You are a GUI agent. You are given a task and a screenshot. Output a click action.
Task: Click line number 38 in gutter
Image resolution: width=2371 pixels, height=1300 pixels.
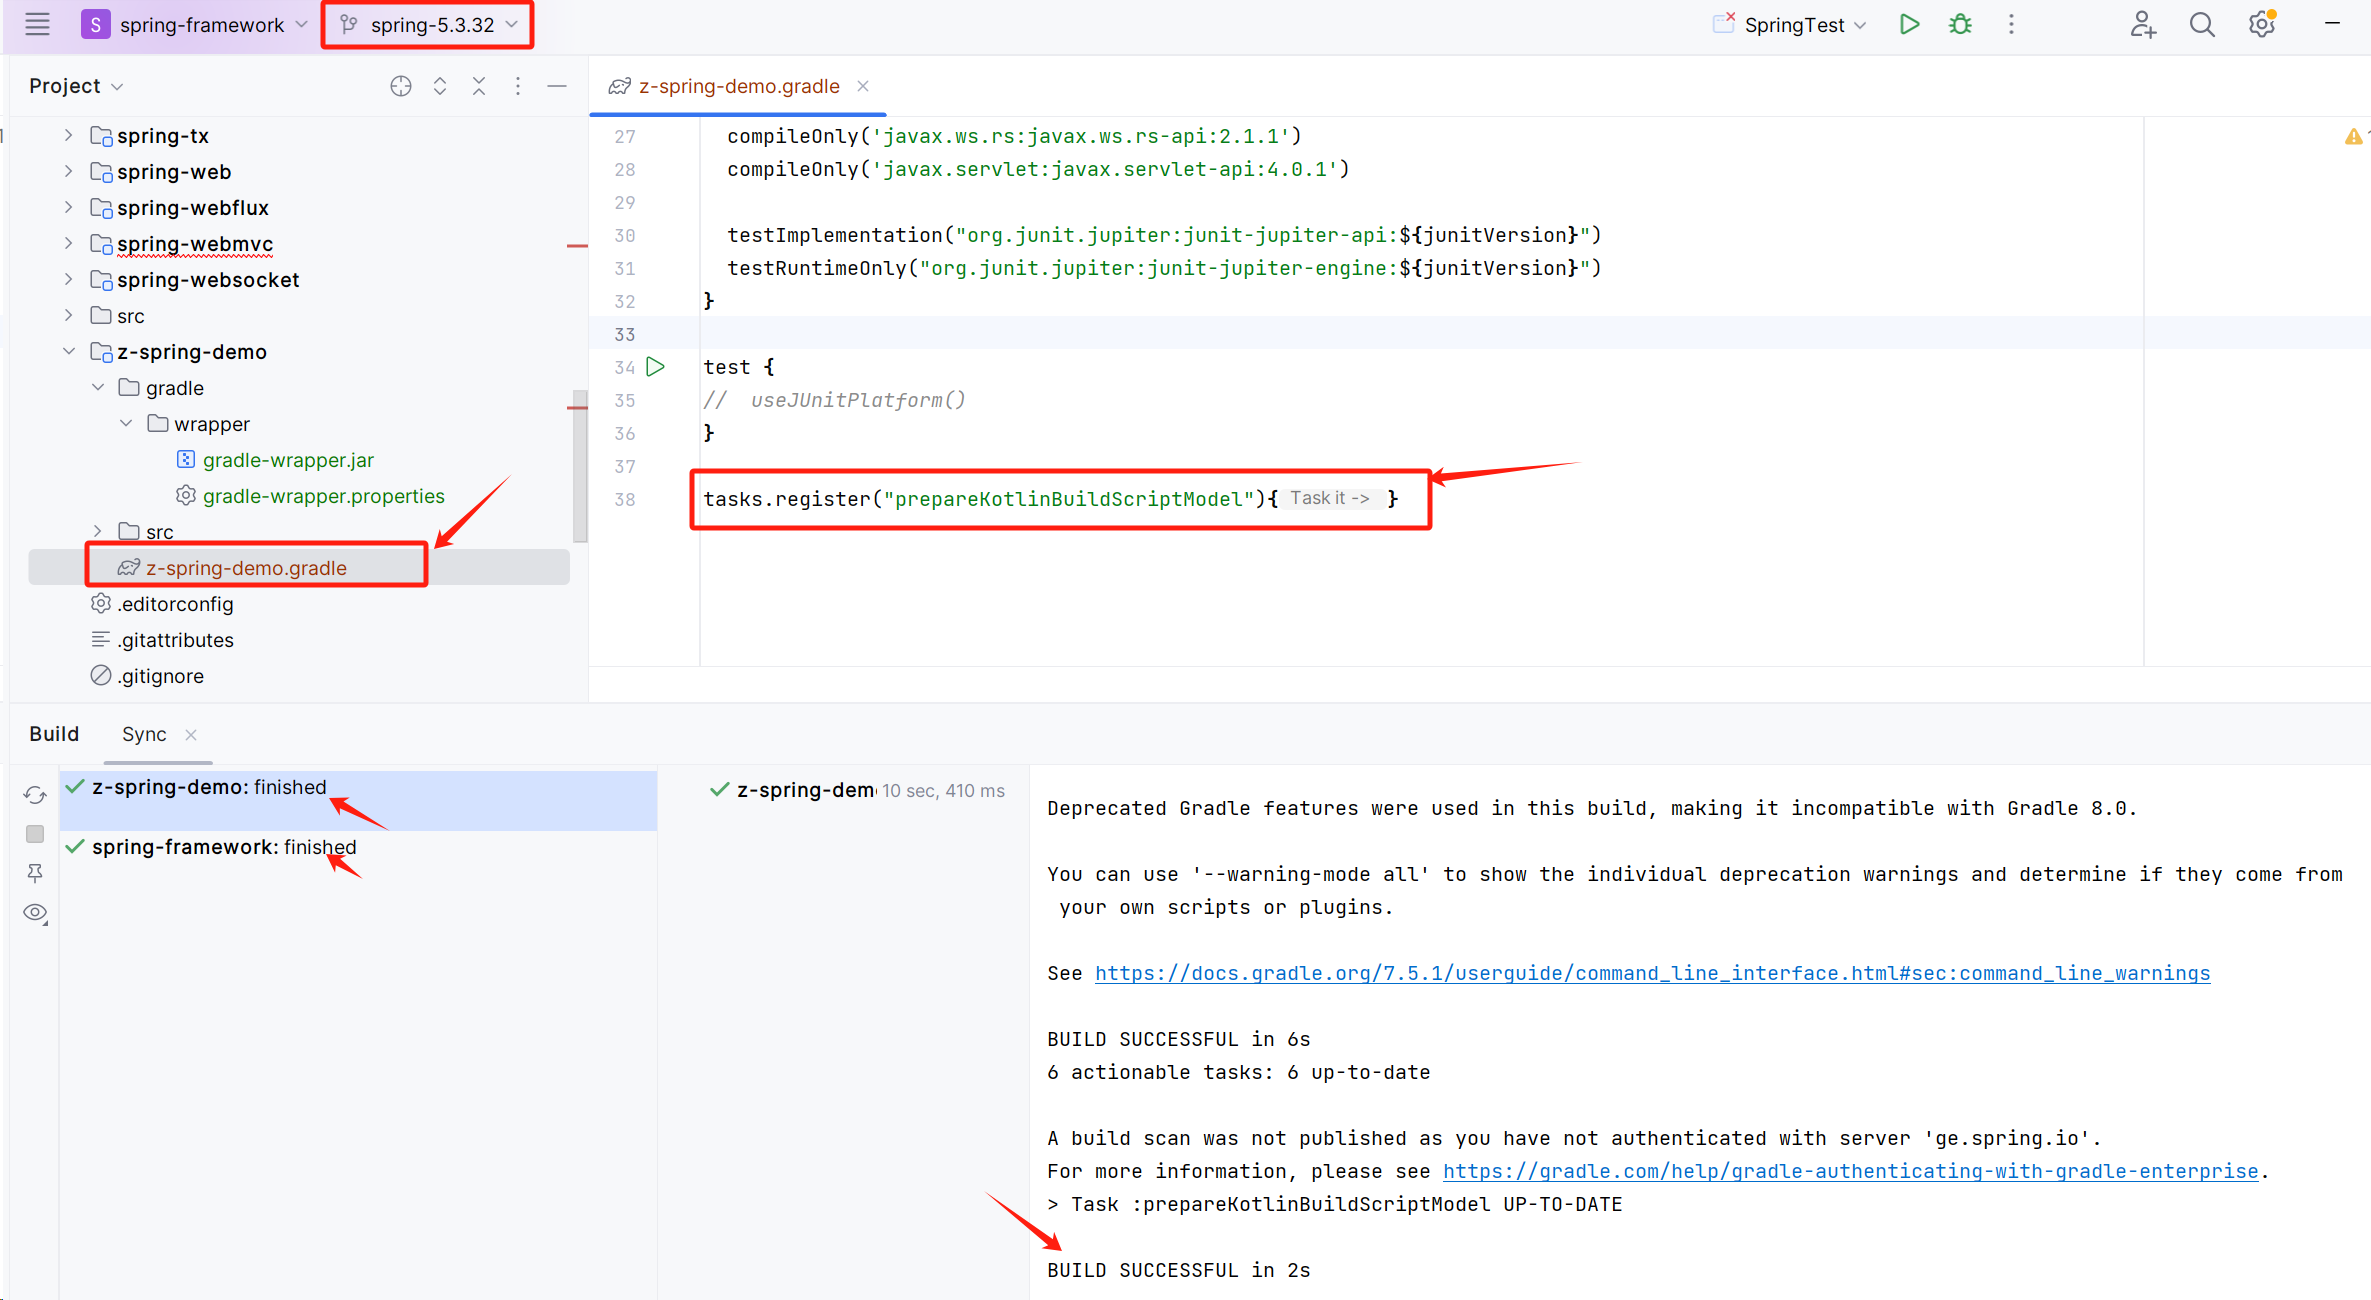pyautogui.click(x=625, y=499)
